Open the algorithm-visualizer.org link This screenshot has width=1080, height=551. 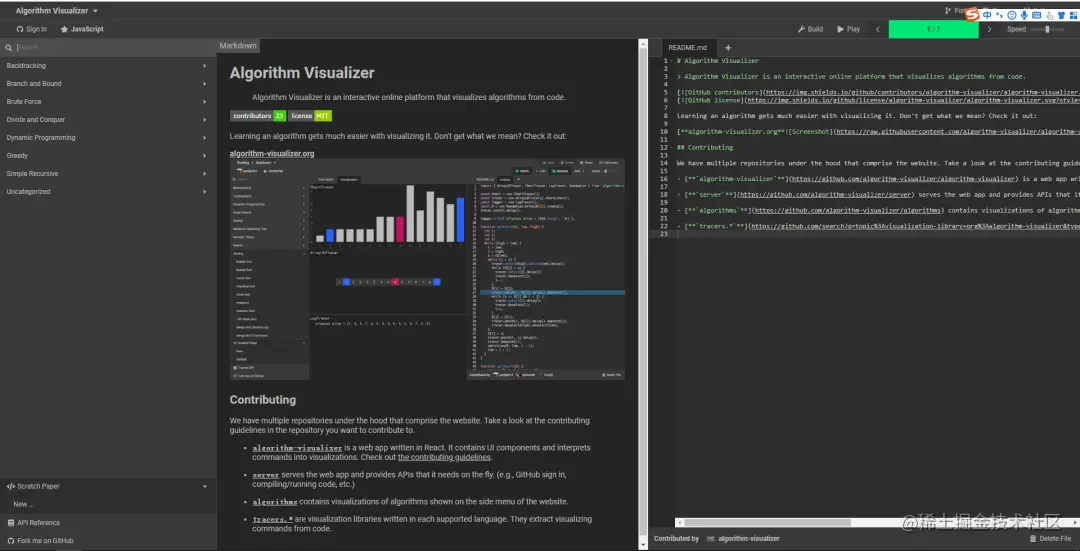(271, 154)
